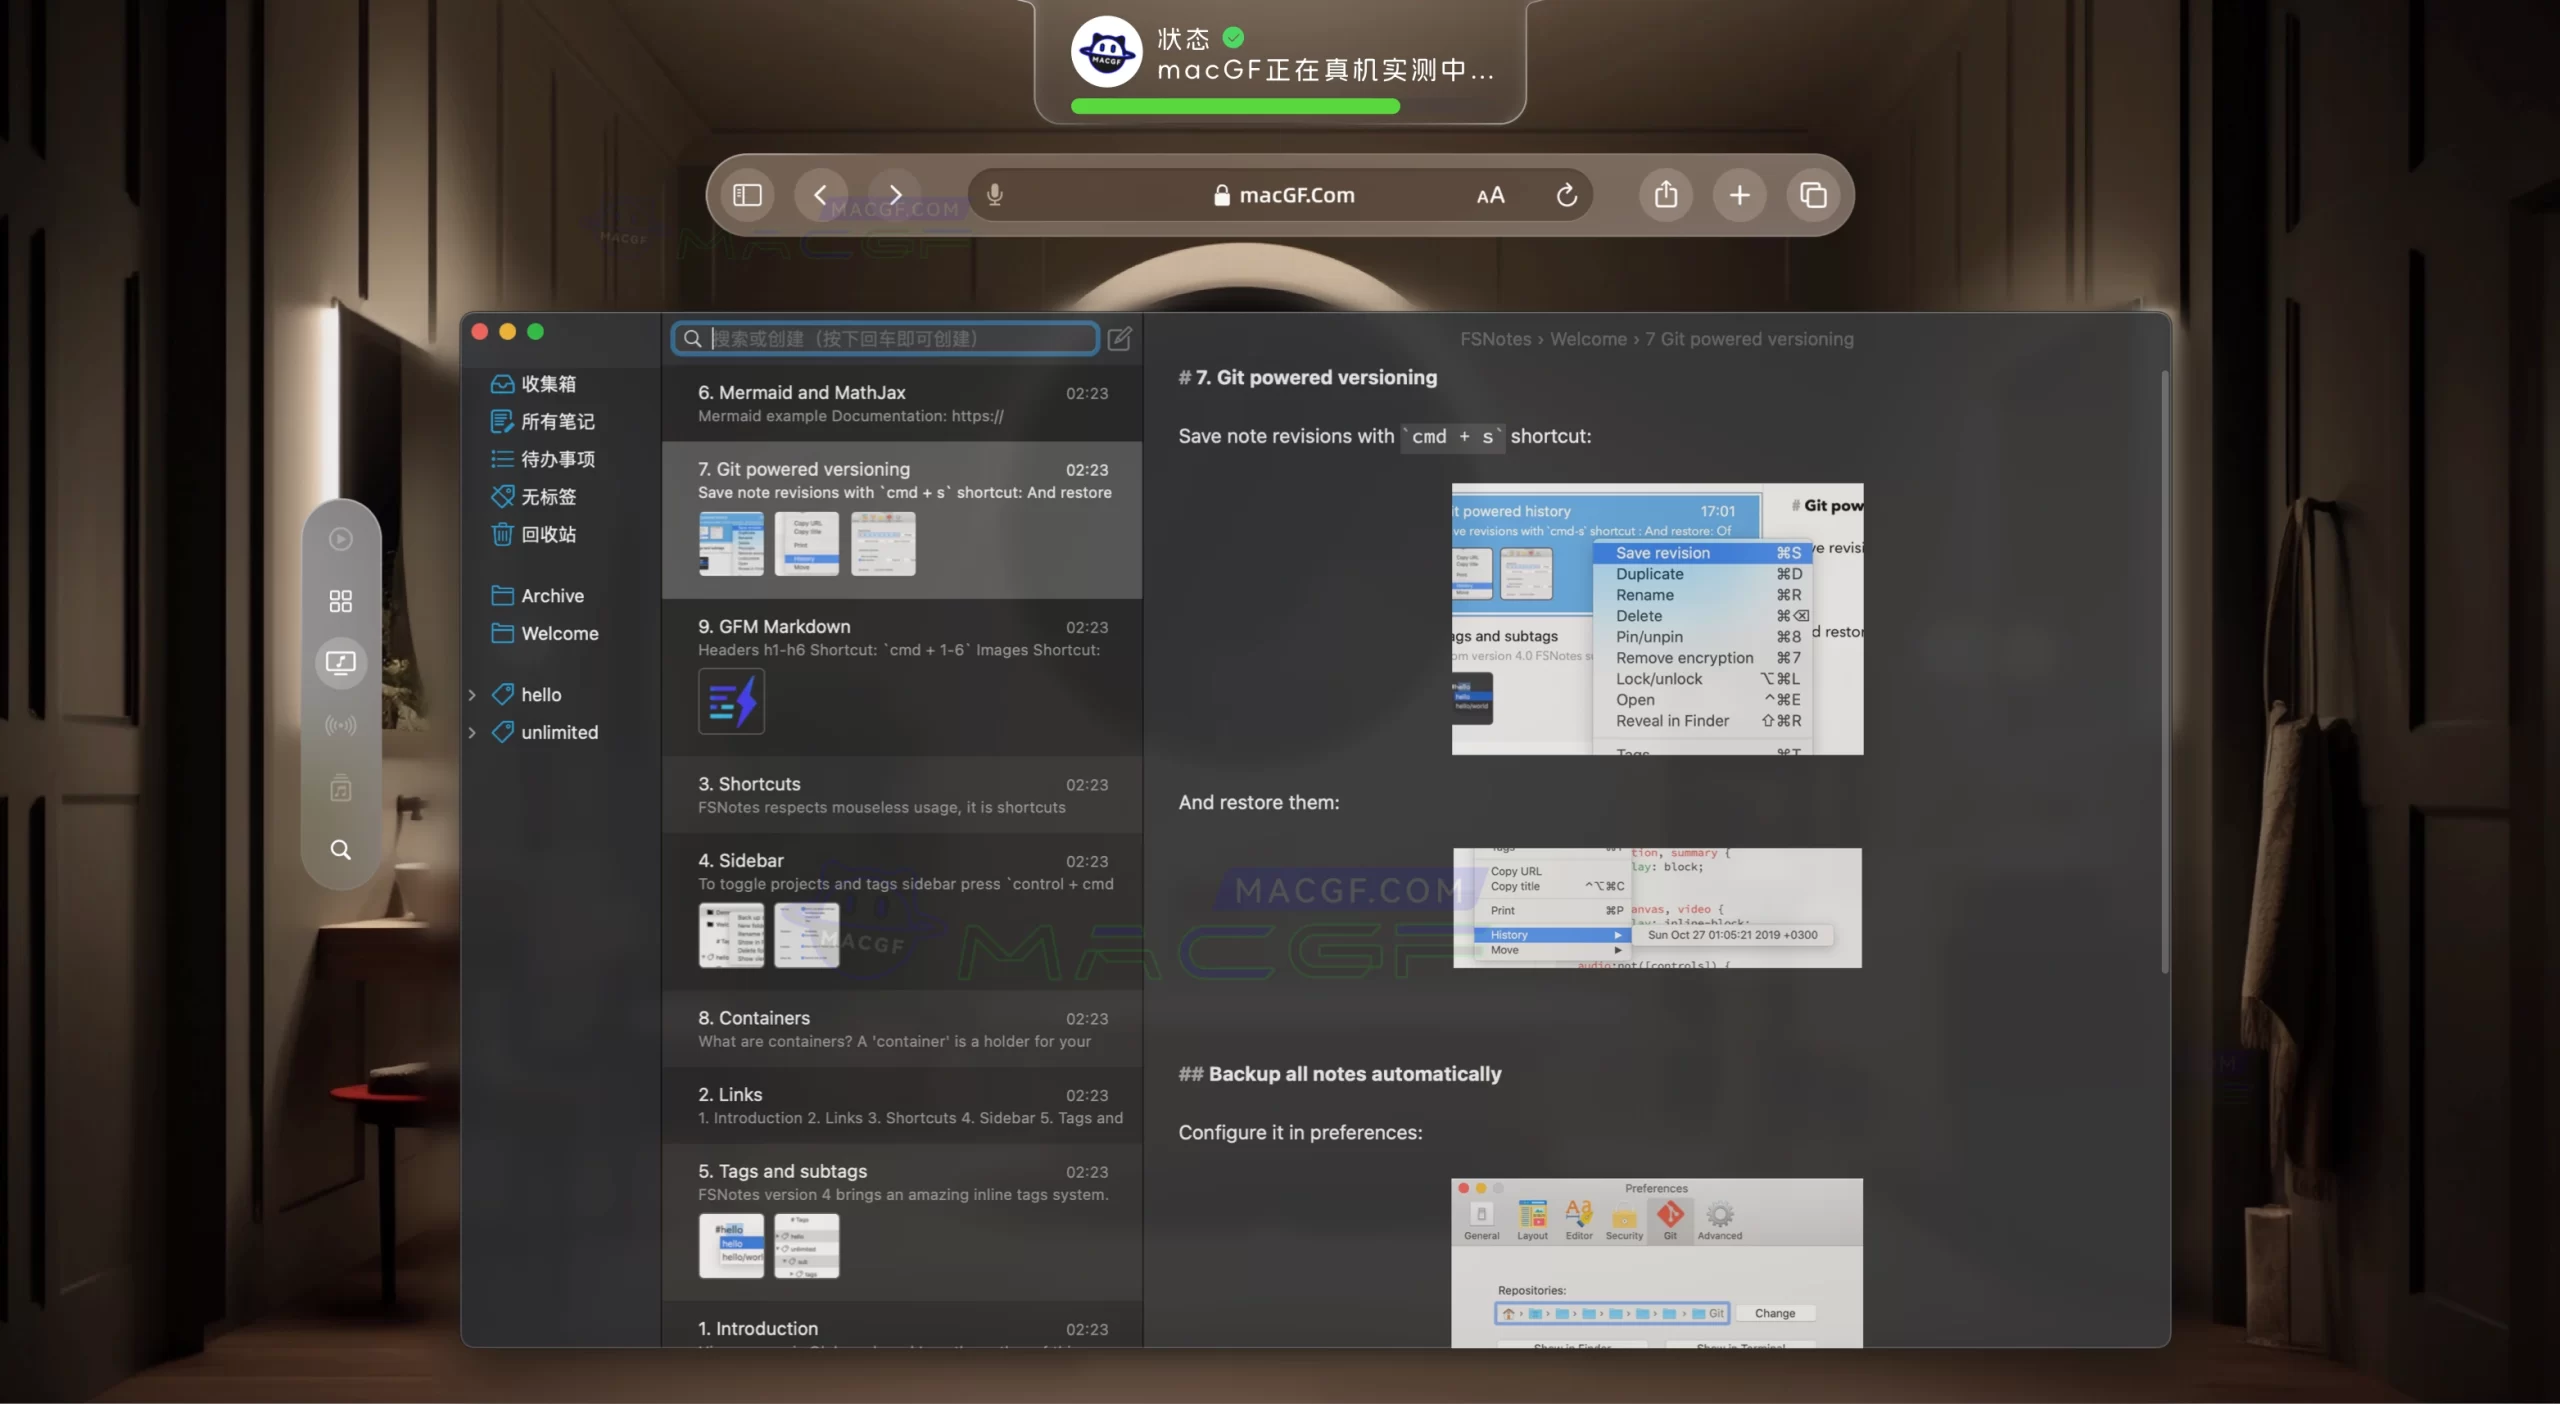
Task: Click the microphone icon in the address bar
Action: [994, 194]
